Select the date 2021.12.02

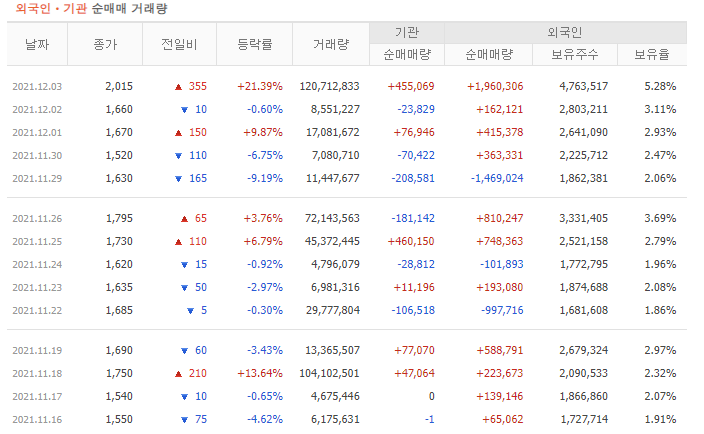[37, 110]
